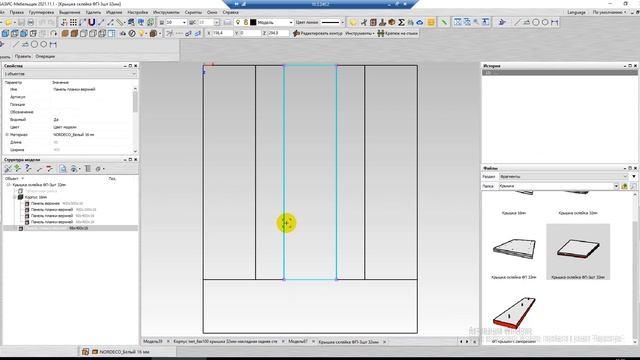Toggle the dotted grid icon in the top toolbar
Viewport: 640px width, 360px height.
(73, 22)
